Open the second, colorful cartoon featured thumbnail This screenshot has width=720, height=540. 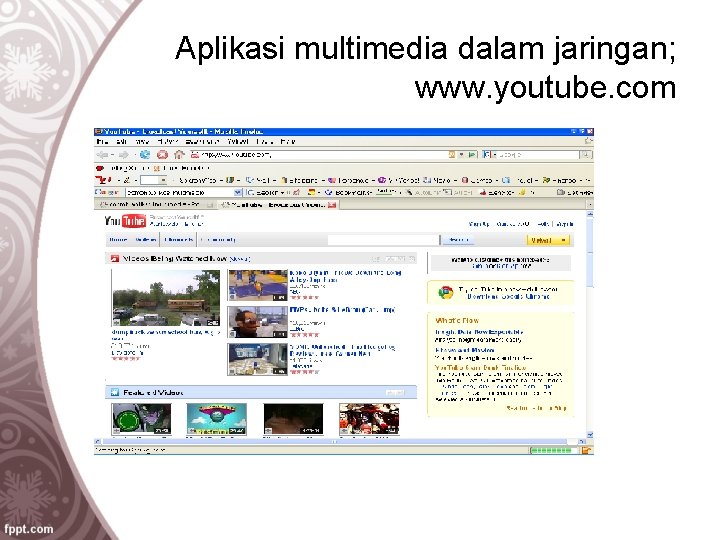217,419
